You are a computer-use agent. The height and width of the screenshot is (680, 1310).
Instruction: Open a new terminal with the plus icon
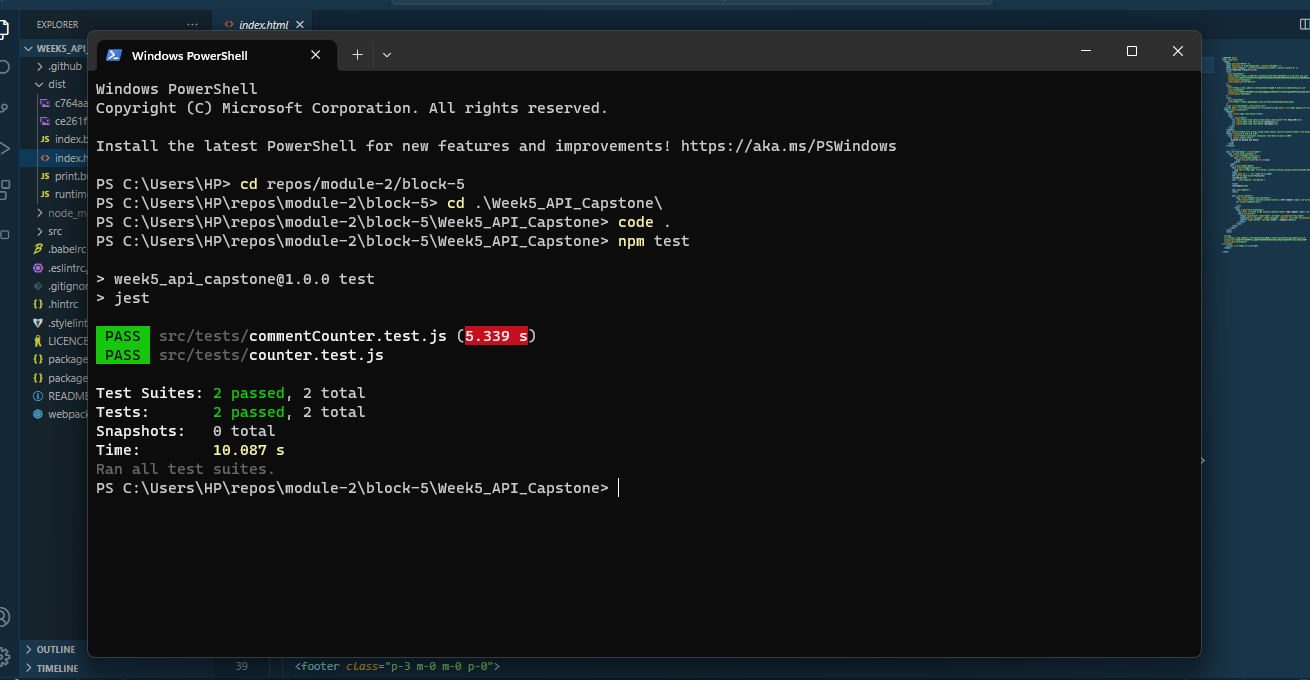[357, 55]
